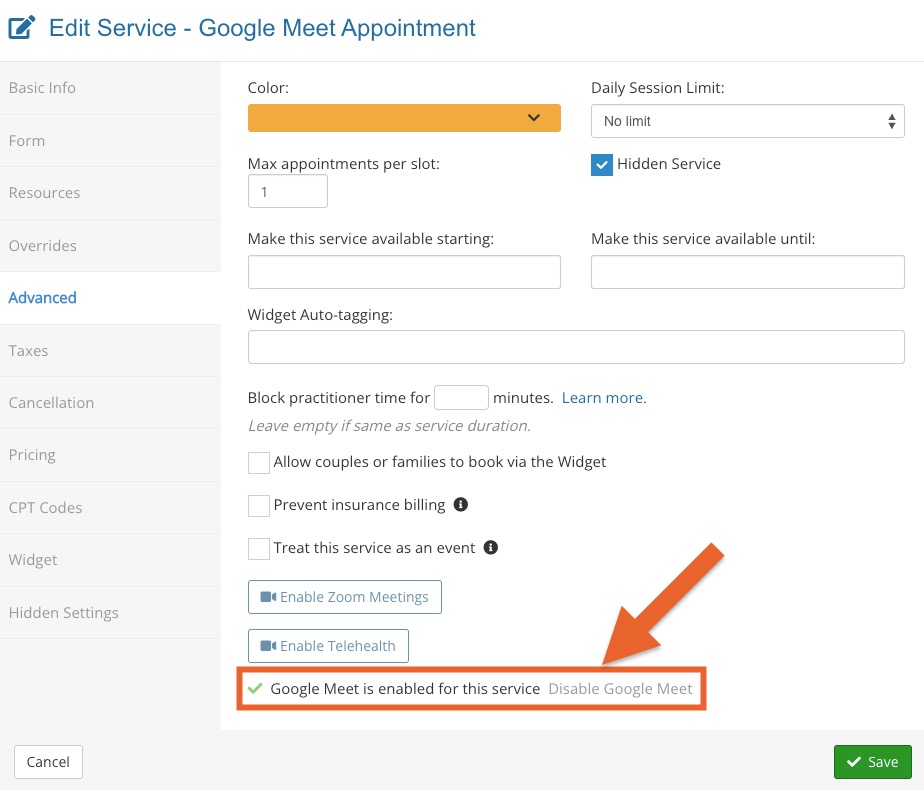
Task: Focus the service available starting date field
Action: [x=404, y=272]
